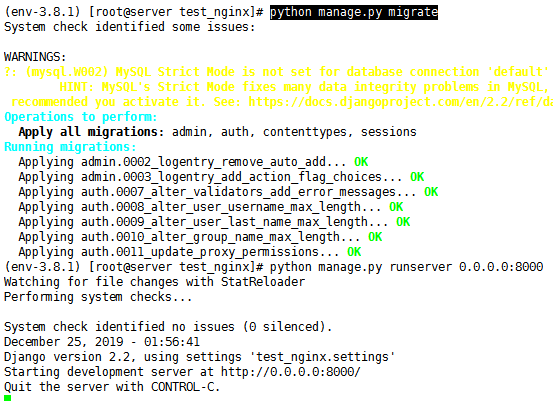Click the 'Operations to perform:' heading
Viewport: 553px width, 401px height.
[81, 117]
